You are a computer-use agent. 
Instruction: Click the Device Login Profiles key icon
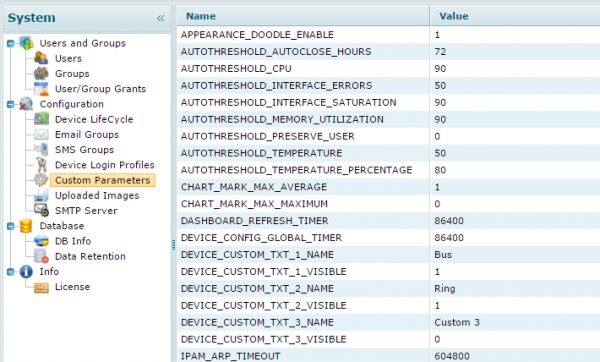click(x=41, y=165)
